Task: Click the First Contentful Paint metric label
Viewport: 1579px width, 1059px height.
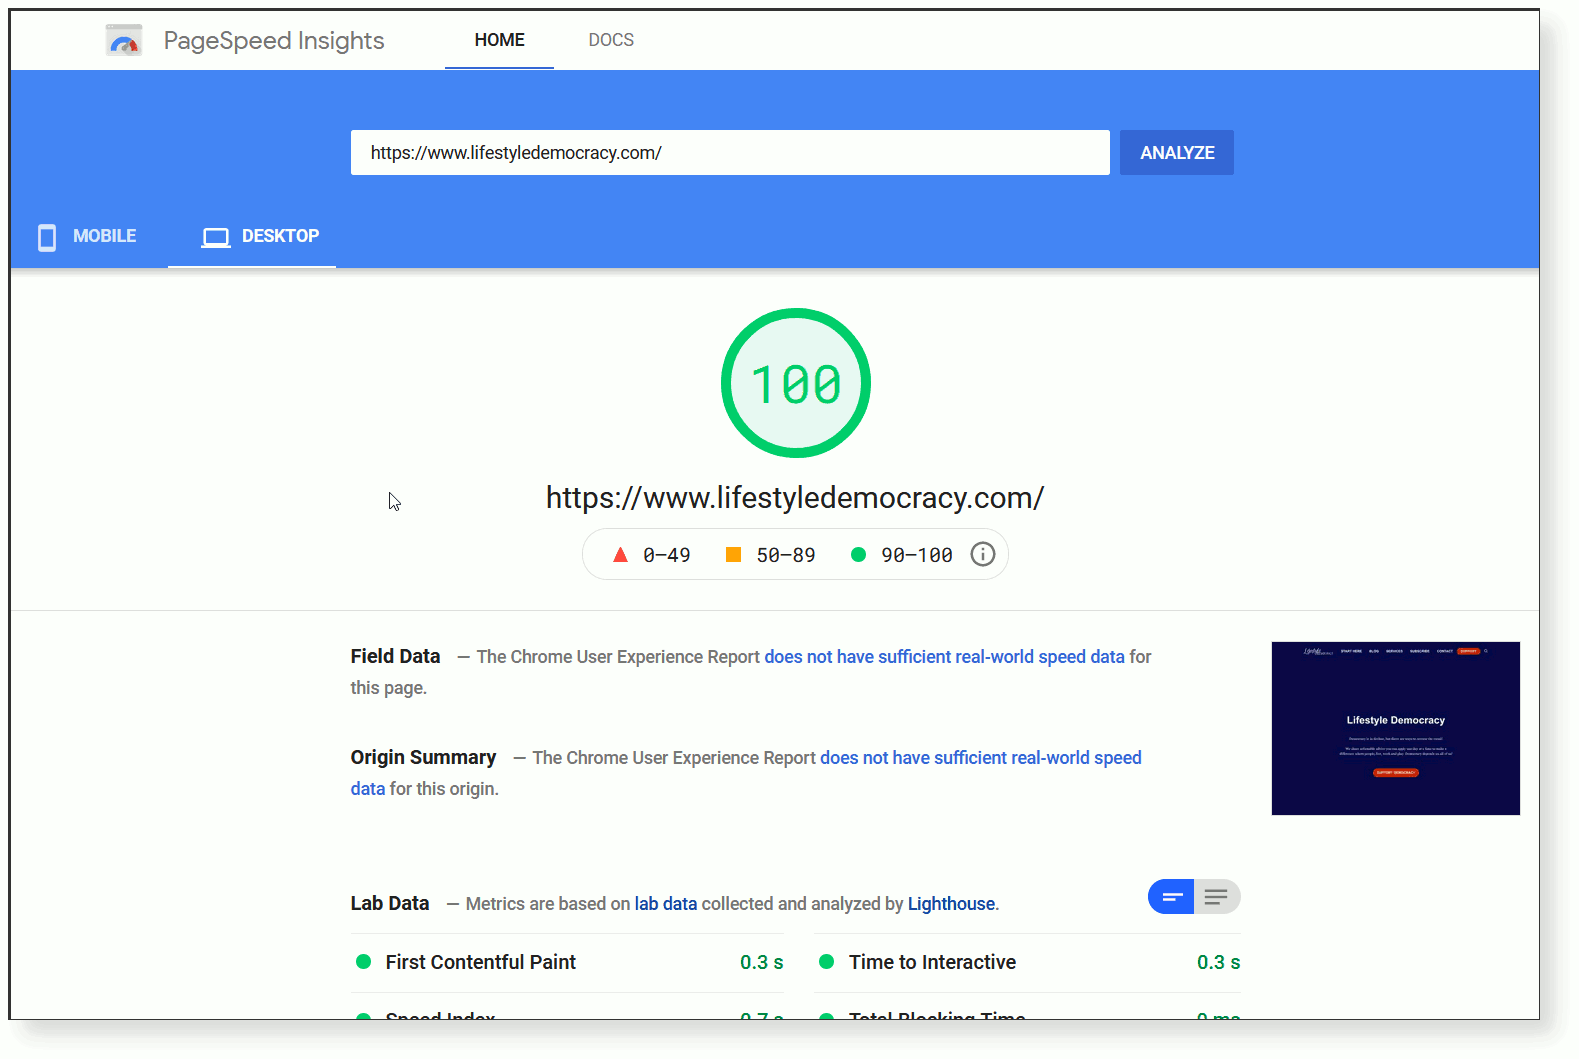Action: click(x=481, y=962)
